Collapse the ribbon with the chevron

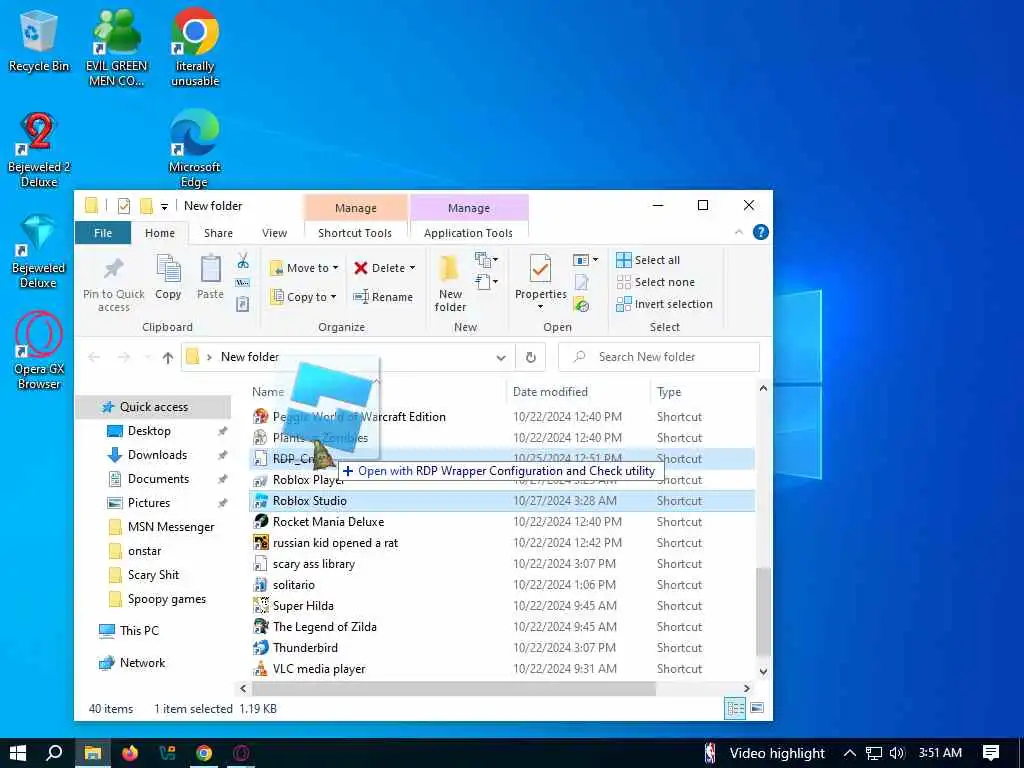click(739, 232)
